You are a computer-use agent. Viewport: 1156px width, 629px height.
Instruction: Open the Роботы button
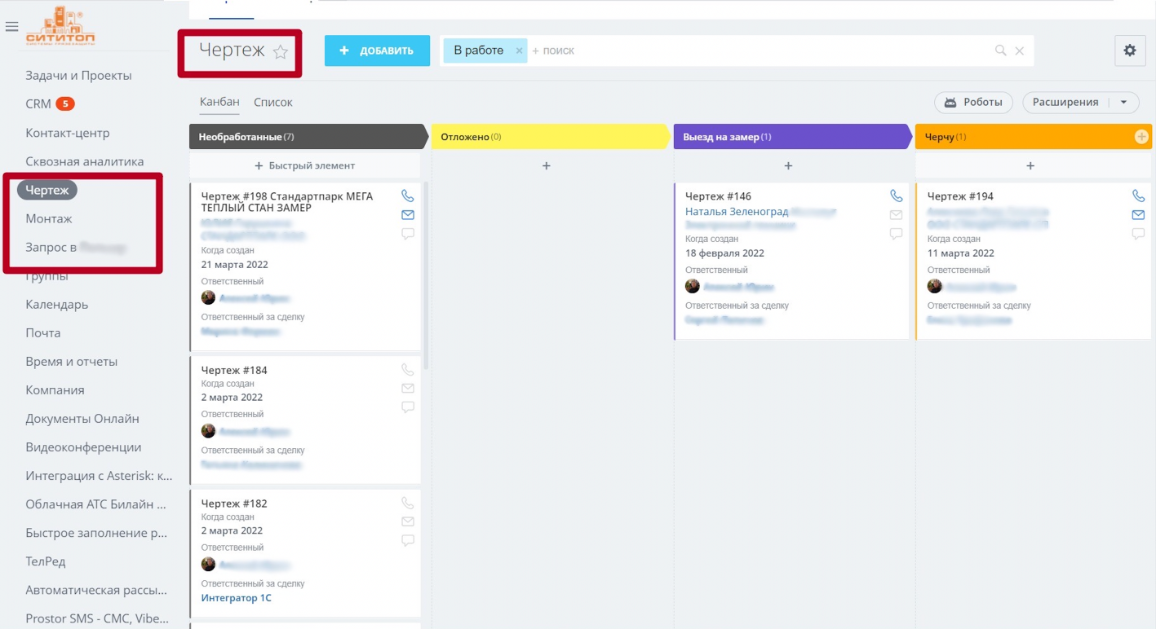click(x=973, y=102)
